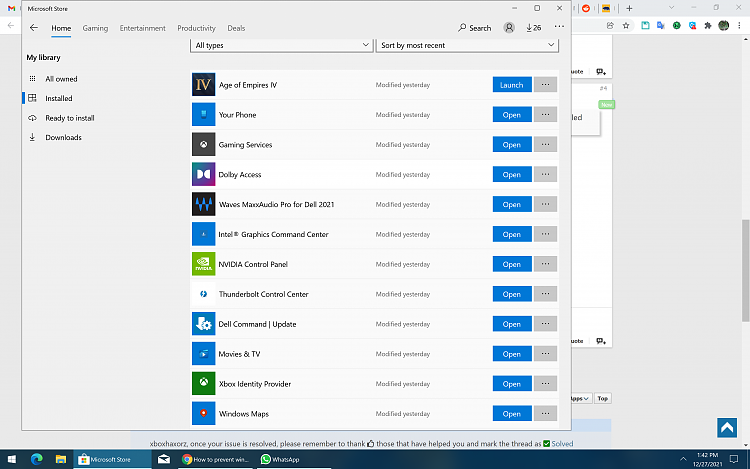Viewport: 750px width, 469px height.
Task: Click the Solved link in forum page
Action: (562, 444)
